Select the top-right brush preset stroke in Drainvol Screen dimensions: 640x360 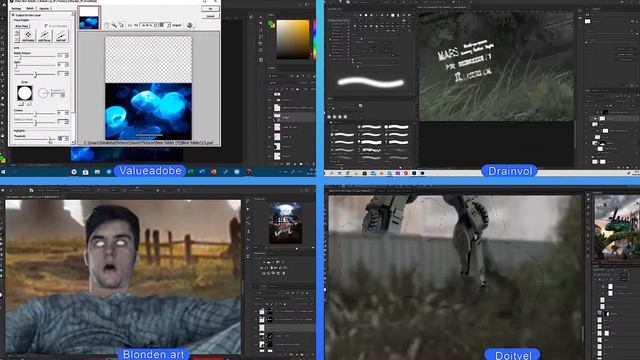[x=397, y=127]
